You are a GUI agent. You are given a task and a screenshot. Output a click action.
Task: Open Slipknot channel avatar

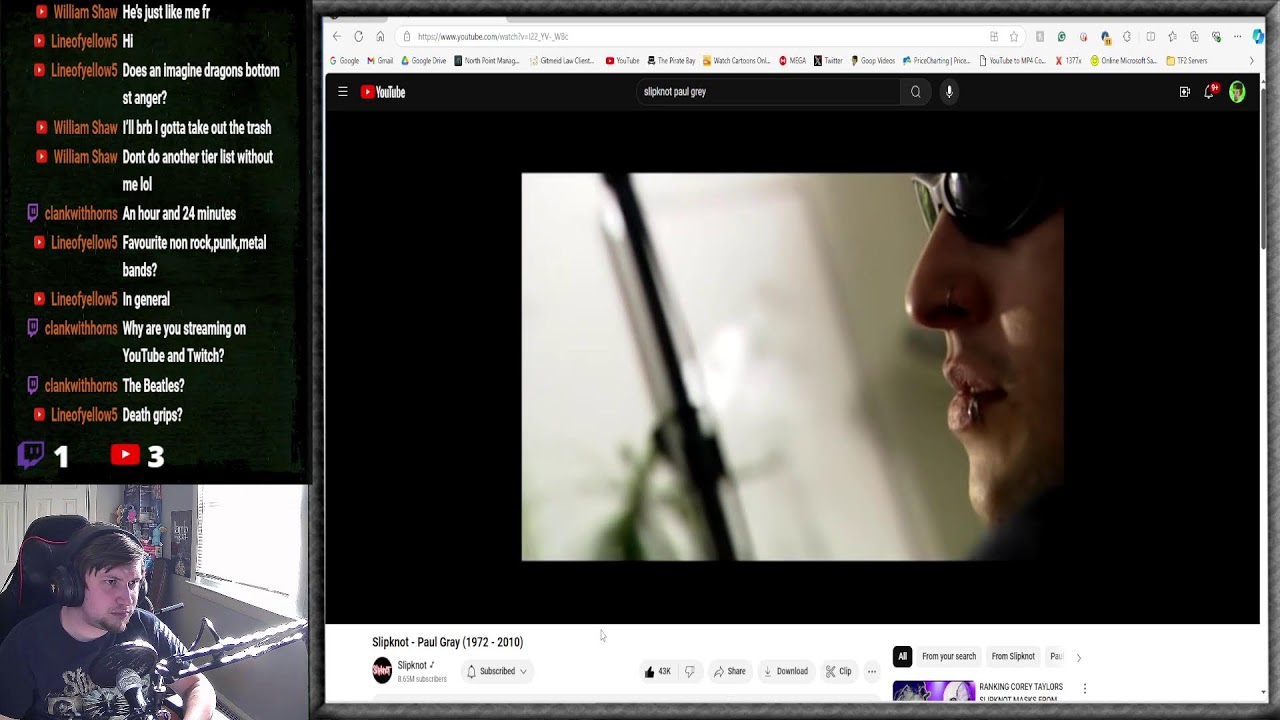(x=382, y=671)
